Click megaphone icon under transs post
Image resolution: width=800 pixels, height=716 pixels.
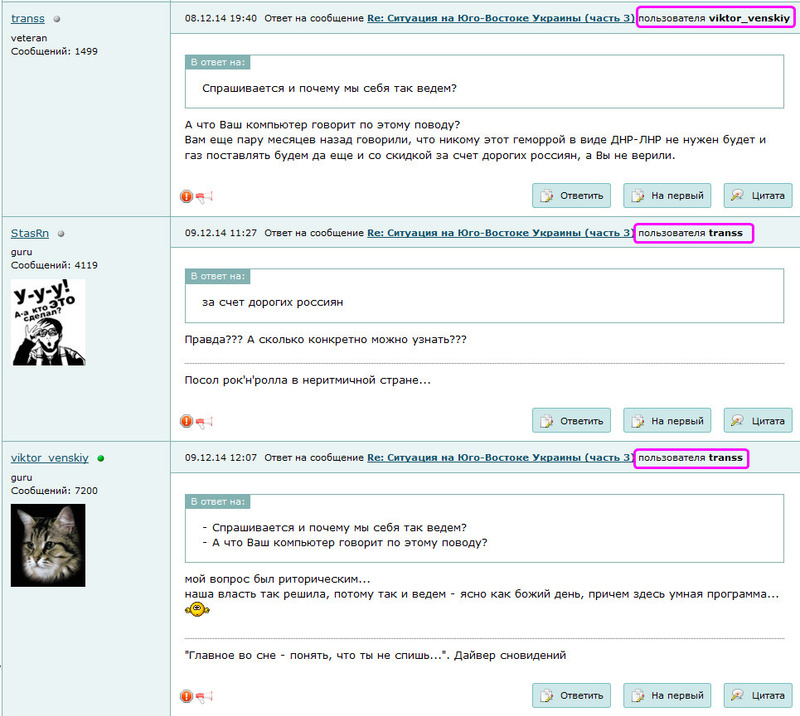[x=204, y=196]
